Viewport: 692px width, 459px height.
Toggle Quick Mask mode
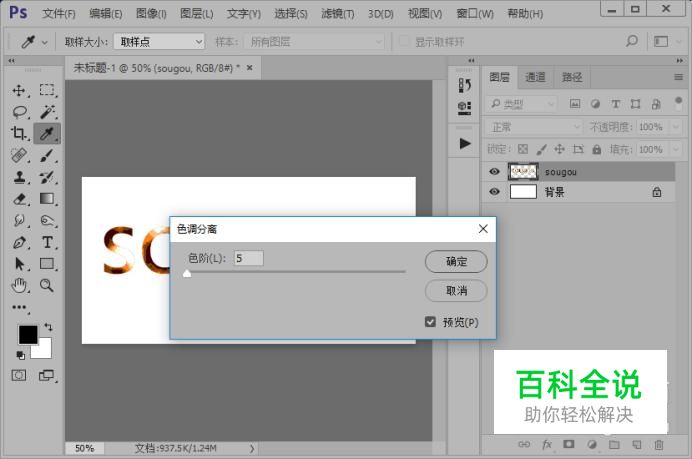click(x=19, y=376)
